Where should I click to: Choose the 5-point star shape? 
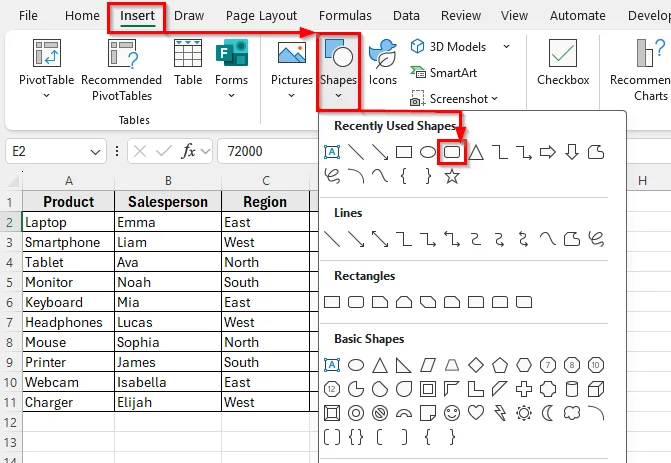pyautogui.click(x=452, y=176)
